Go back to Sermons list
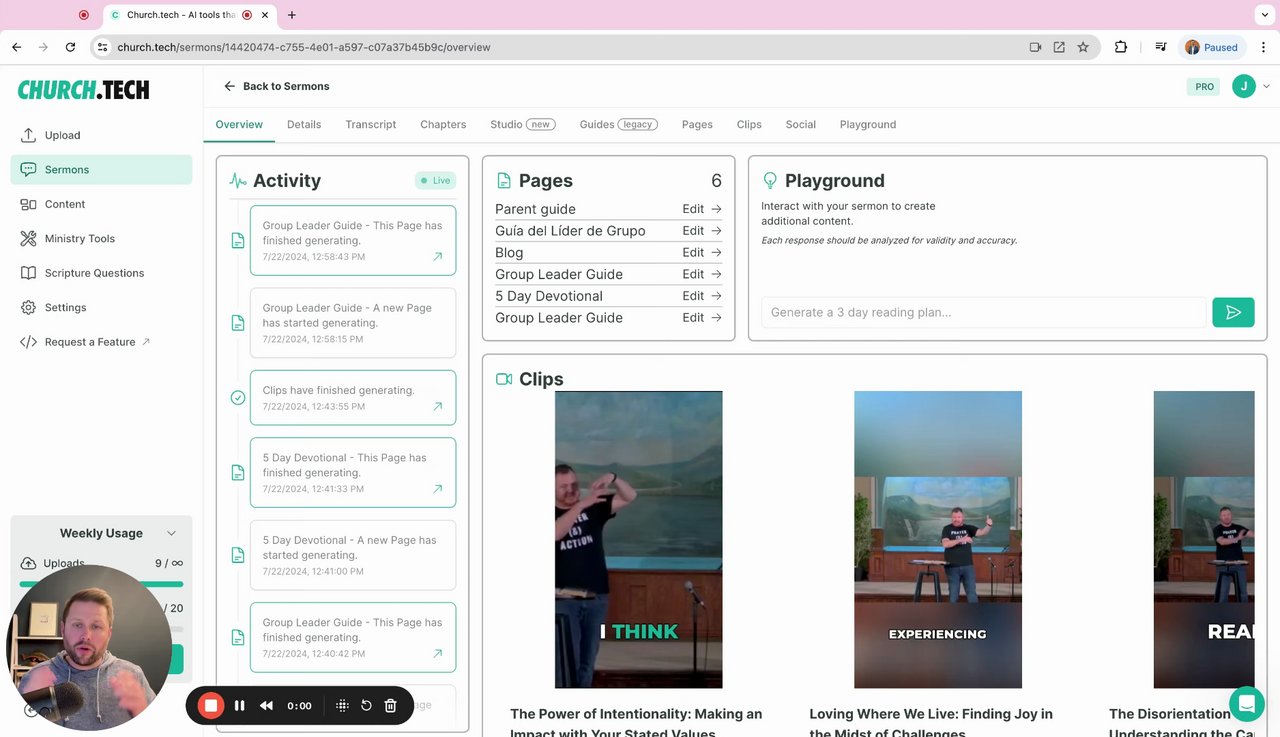1280x737 pixels. coord(276,86)
